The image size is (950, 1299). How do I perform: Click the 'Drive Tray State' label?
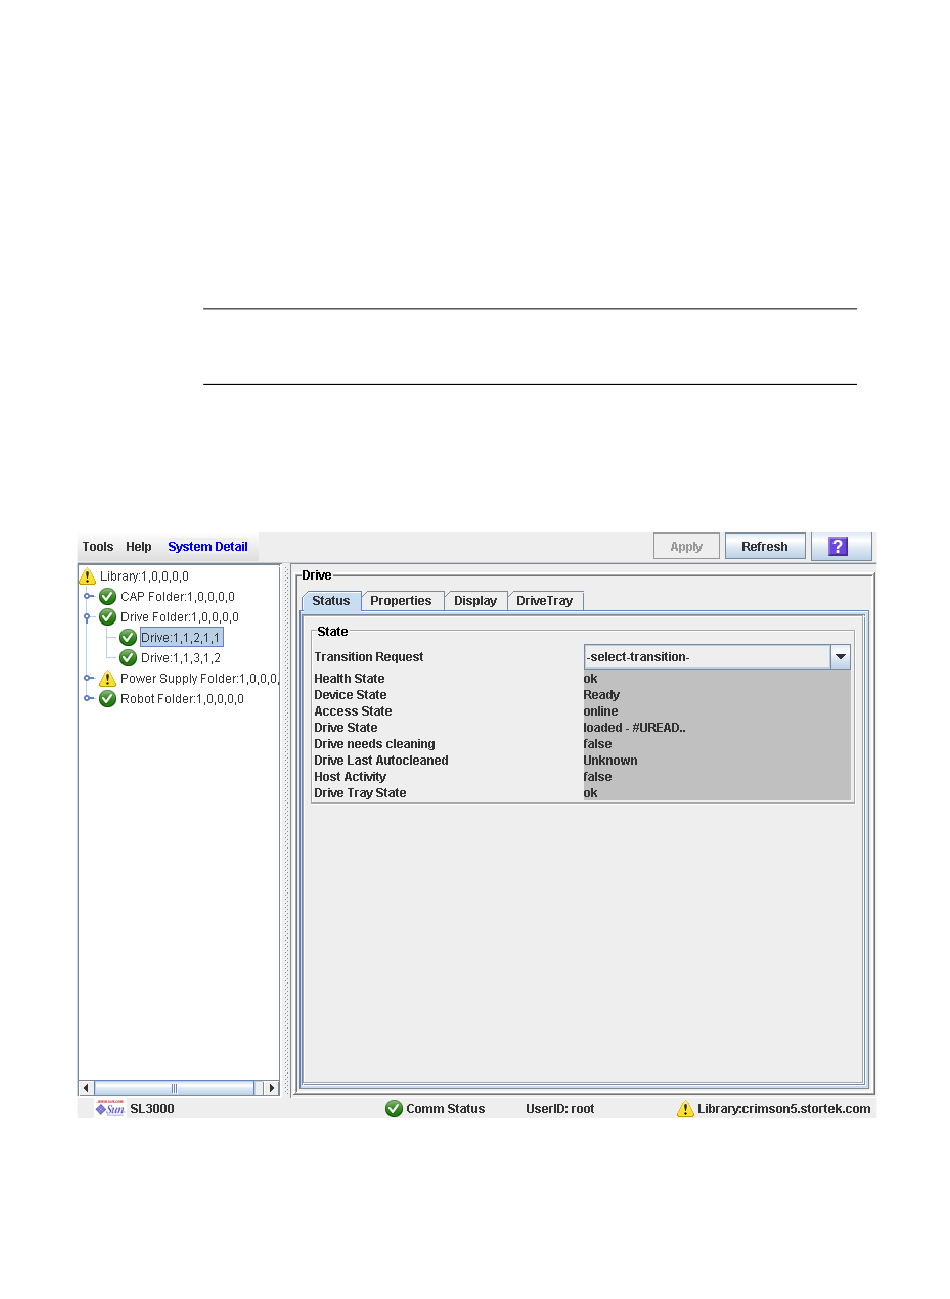click(360, 793)
